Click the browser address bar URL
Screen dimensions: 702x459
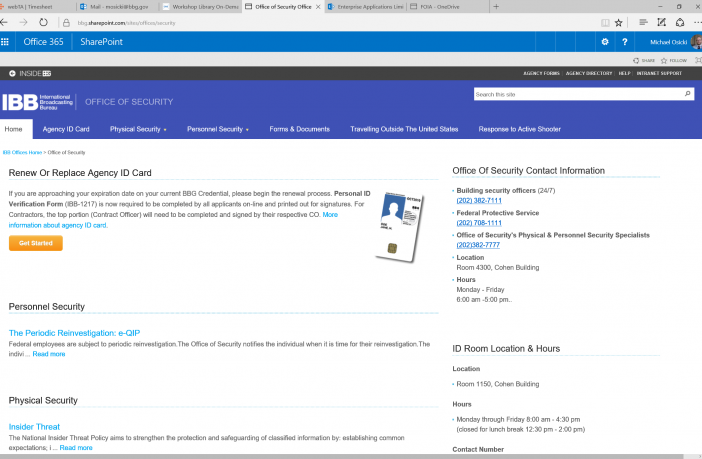click(x=127, y=23)
